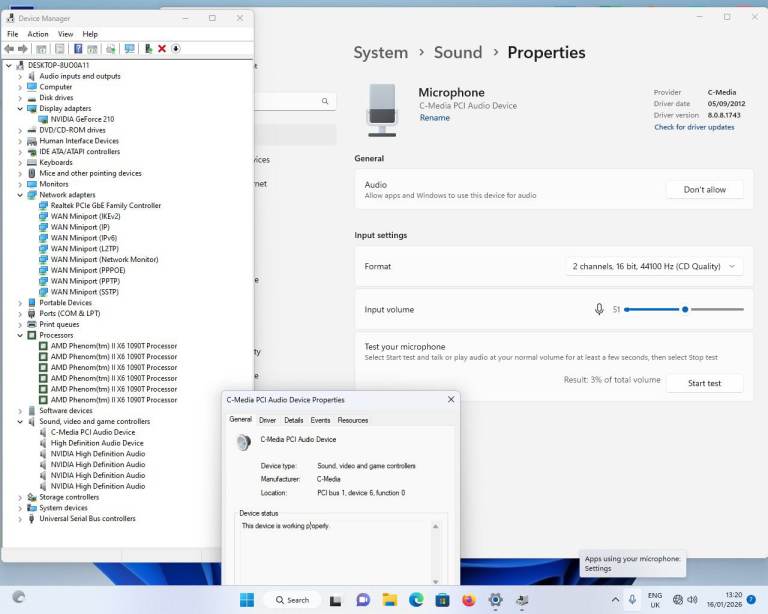Click the Windows Start button
Screen dimensions: 768x614
[246, 600]
